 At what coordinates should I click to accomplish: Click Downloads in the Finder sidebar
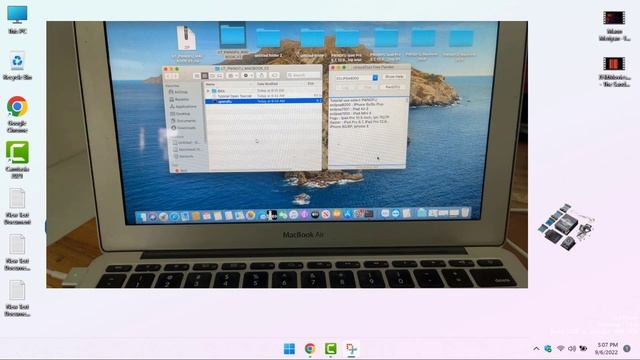tap(183, 128)
